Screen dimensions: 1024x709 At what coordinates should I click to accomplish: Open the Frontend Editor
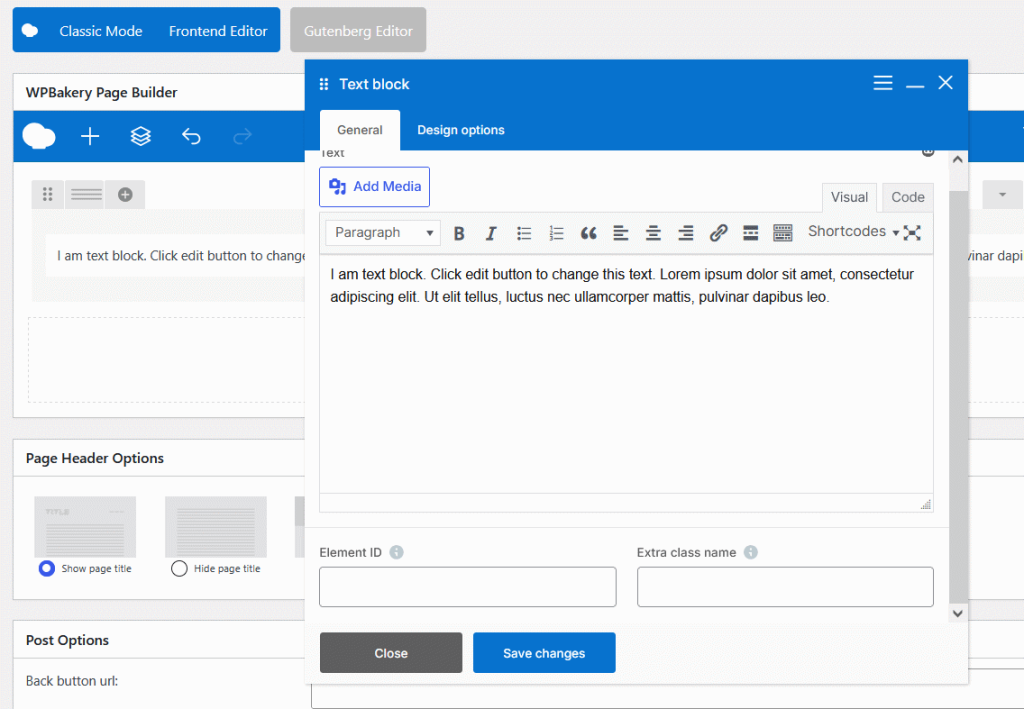tap(218, 31)
